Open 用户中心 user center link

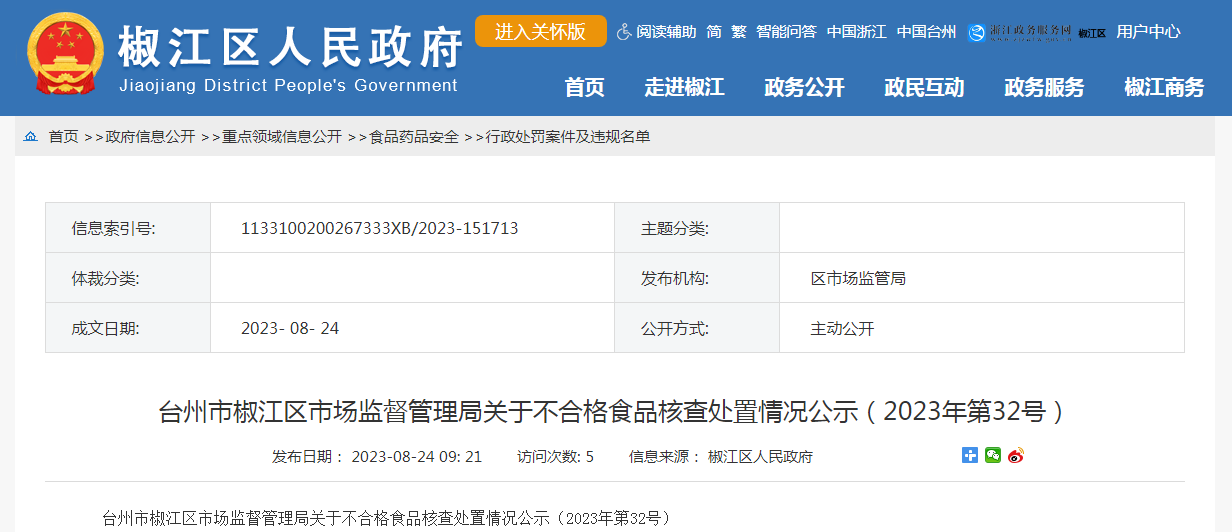[1148, 32]
